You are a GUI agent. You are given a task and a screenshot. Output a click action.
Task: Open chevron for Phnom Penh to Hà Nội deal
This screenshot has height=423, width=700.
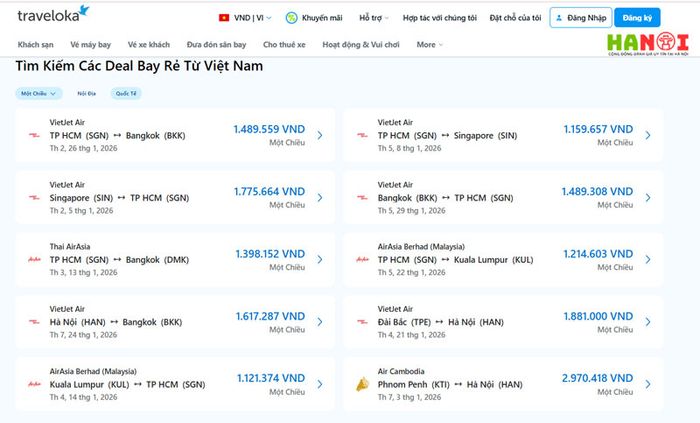pos(648,384)
